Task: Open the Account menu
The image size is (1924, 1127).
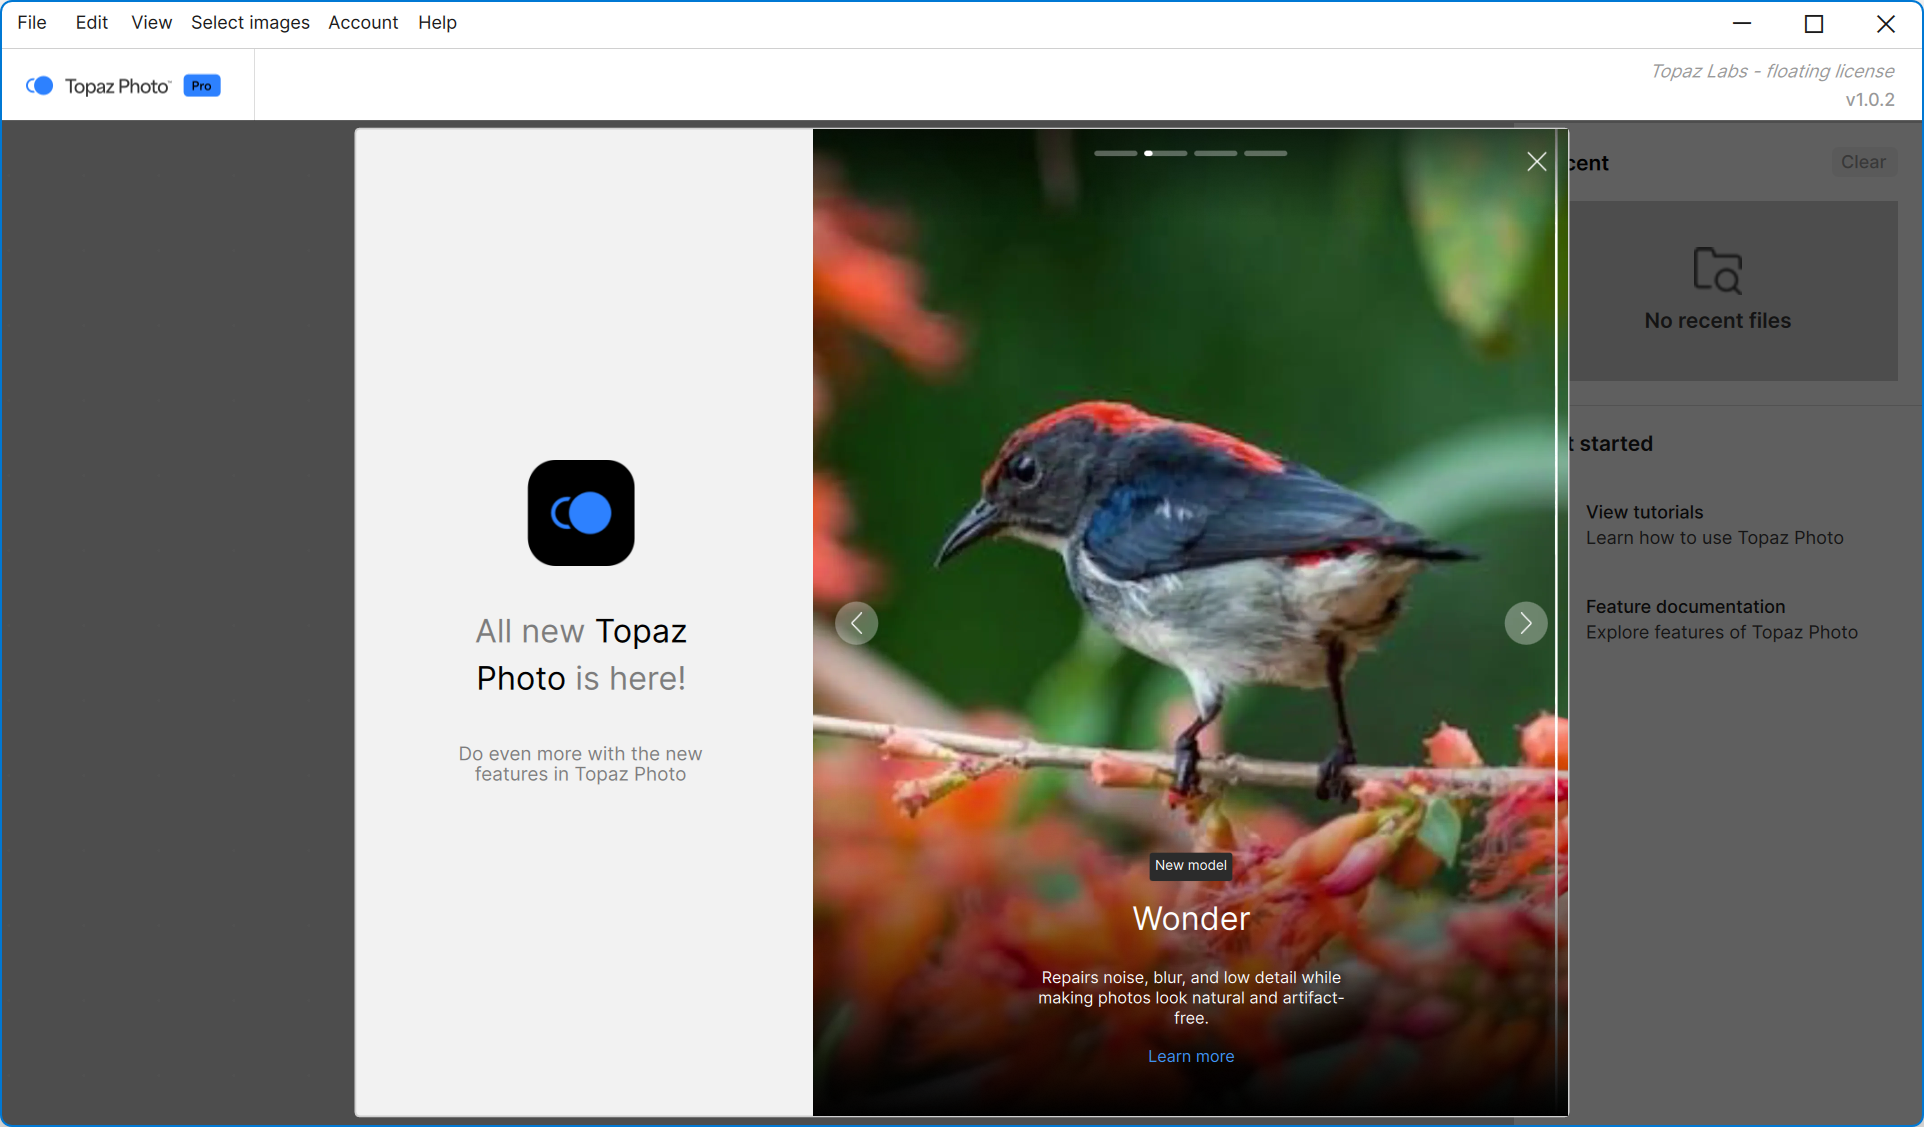Action: (x=363, y=22)
